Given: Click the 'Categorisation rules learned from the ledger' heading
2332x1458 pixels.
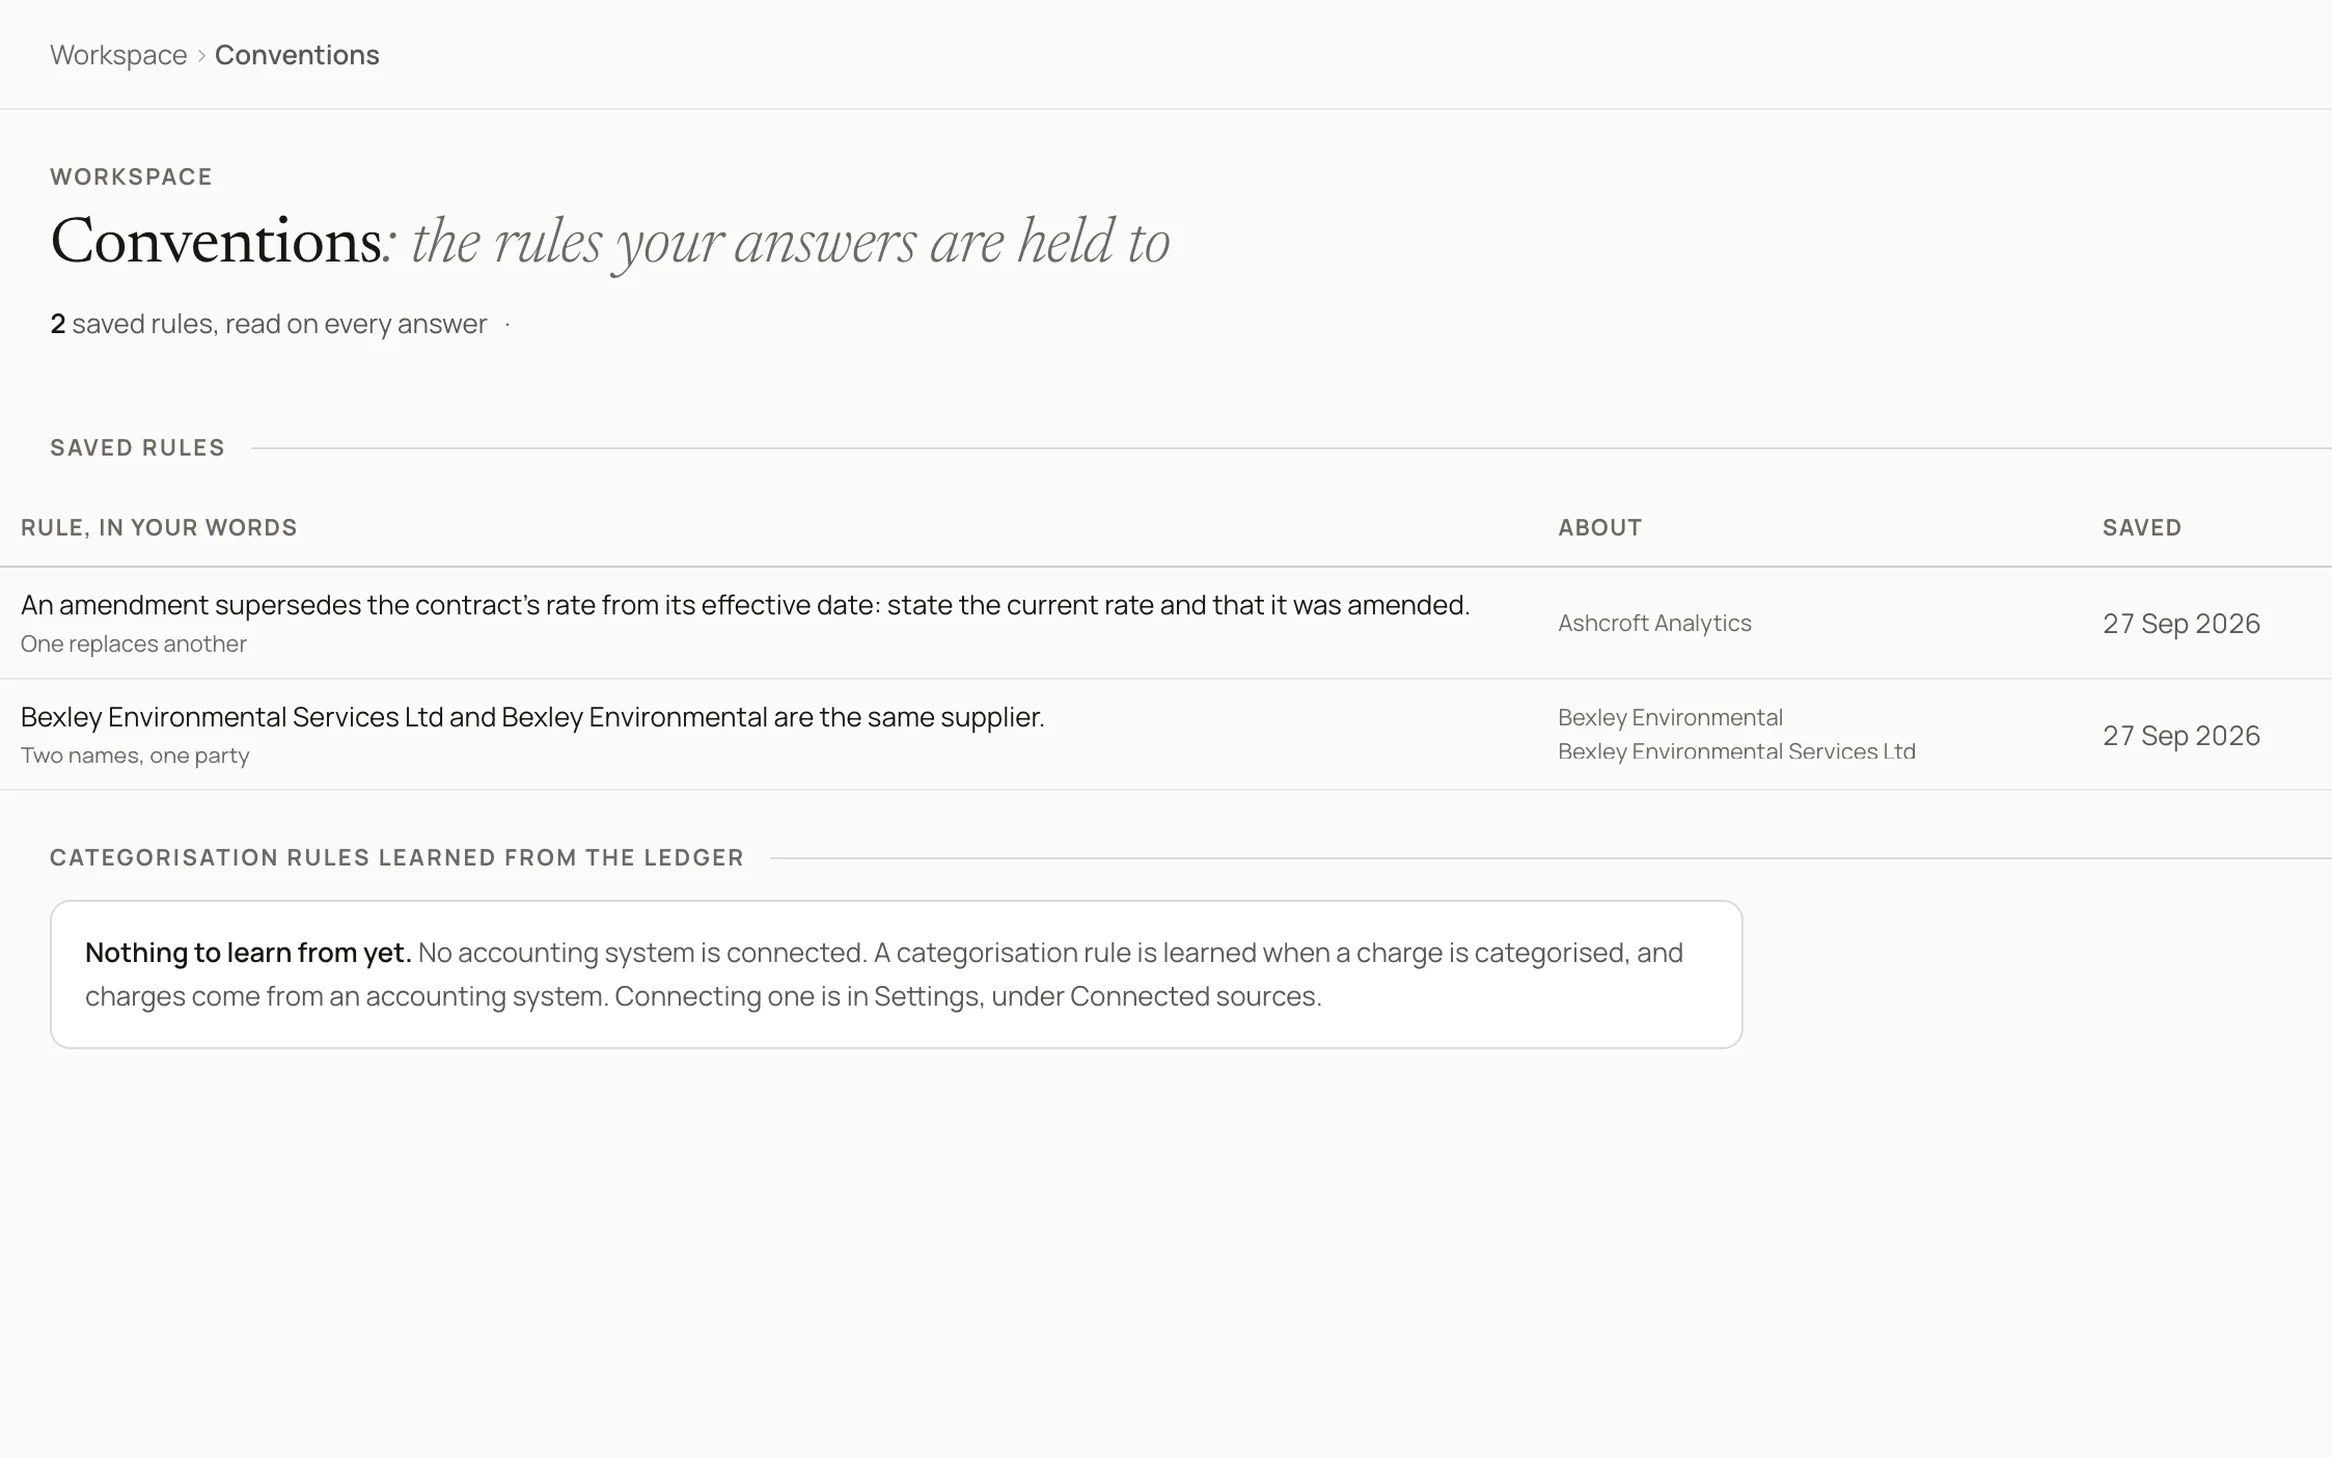Looking at the screenshot, I should click(397, 858).
